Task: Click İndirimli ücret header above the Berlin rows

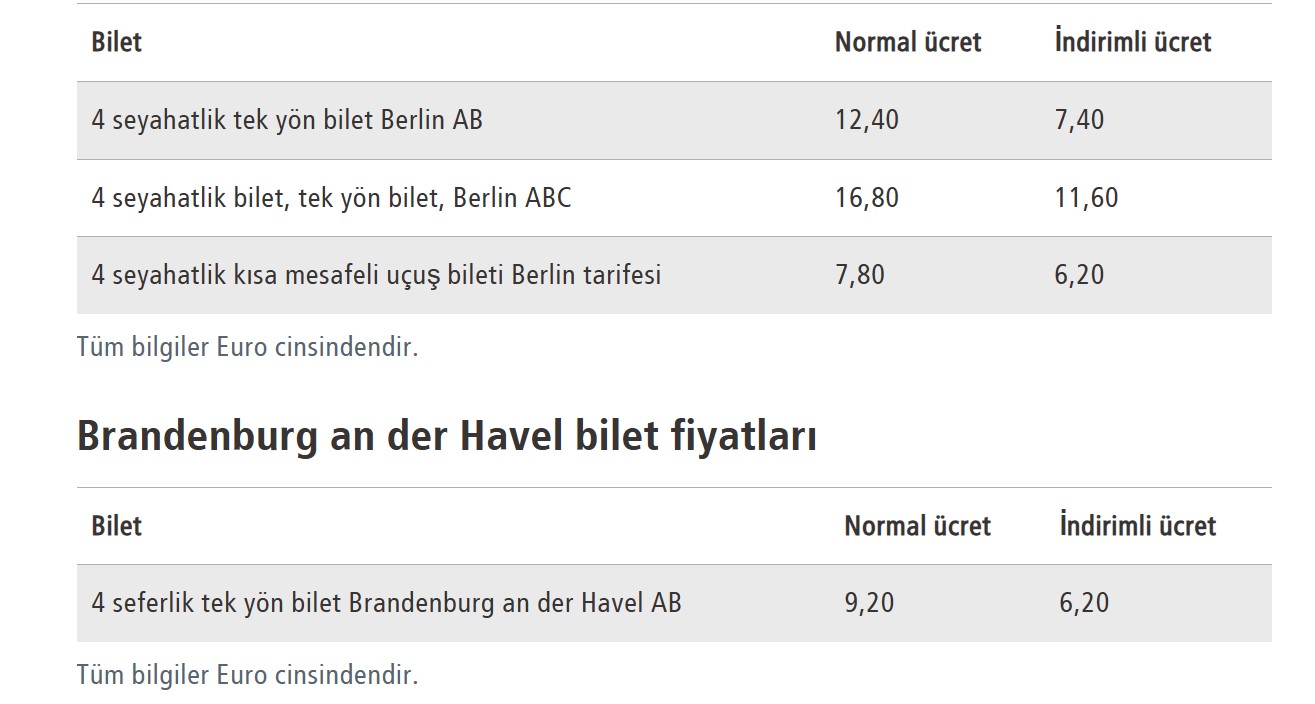Action: (1132, 42)
